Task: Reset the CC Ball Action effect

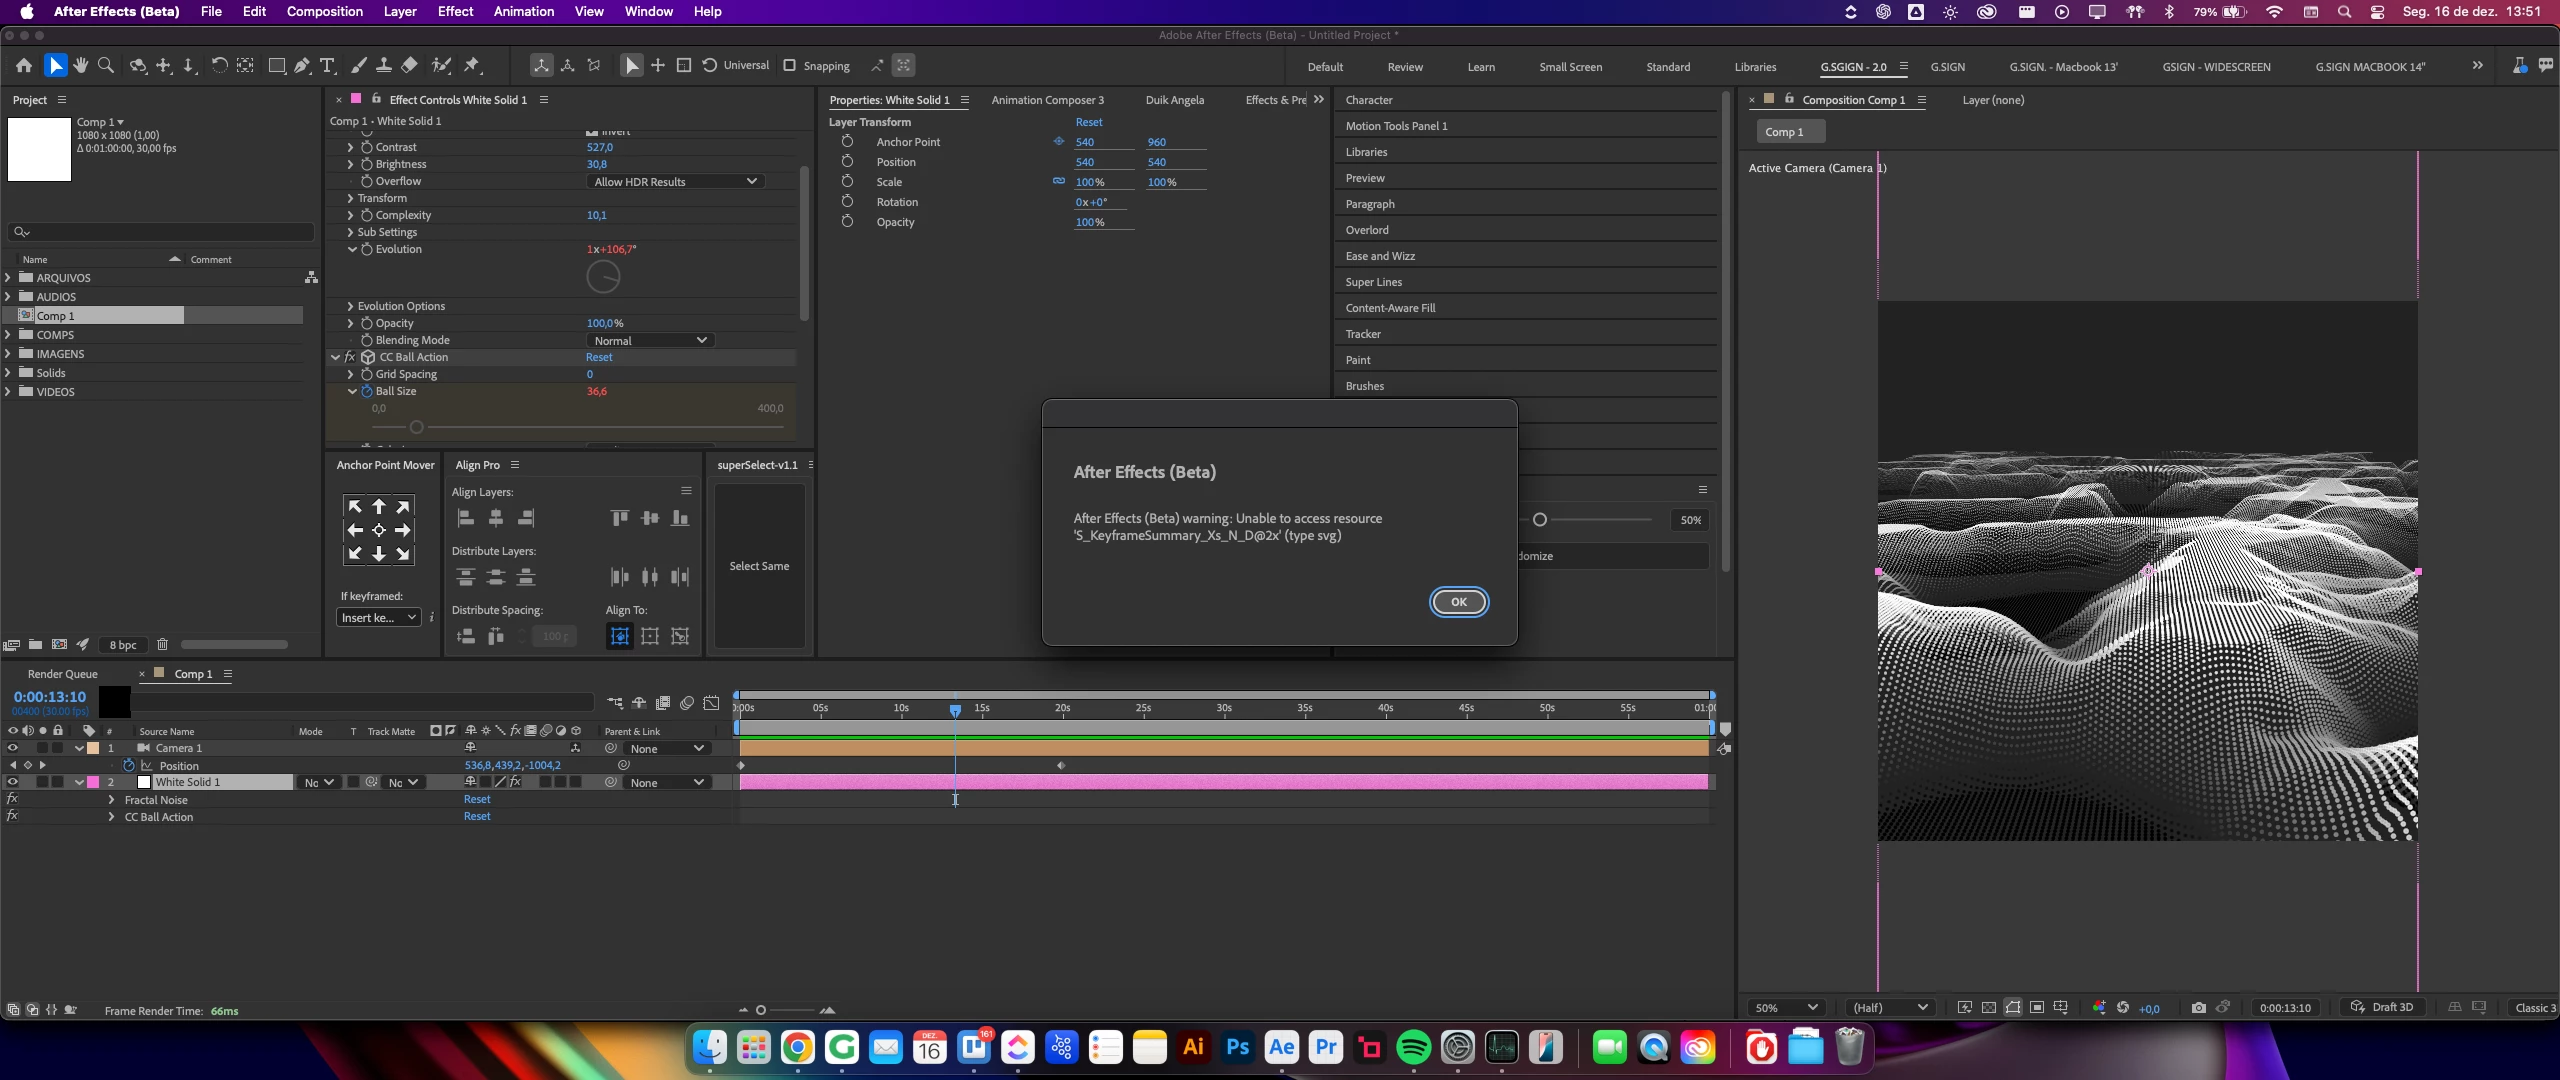Action: [x=599, y=358]
